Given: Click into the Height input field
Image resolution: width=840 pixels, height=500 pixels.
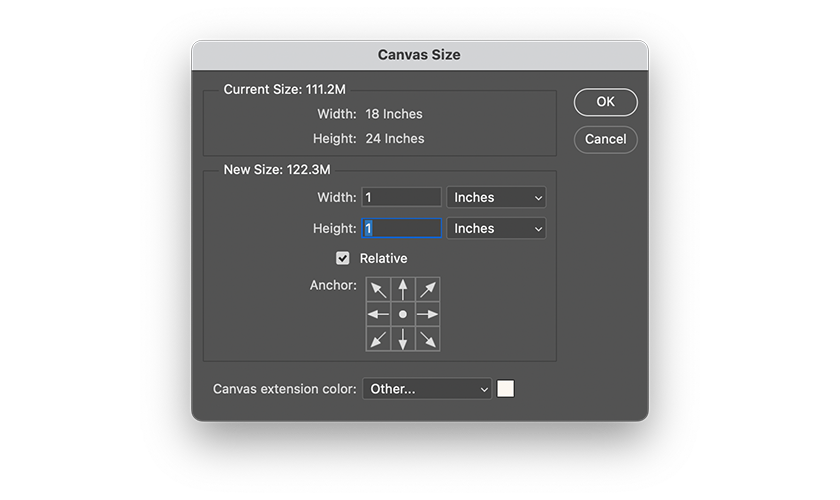Looking at the screenshot, I should (402, 228).
